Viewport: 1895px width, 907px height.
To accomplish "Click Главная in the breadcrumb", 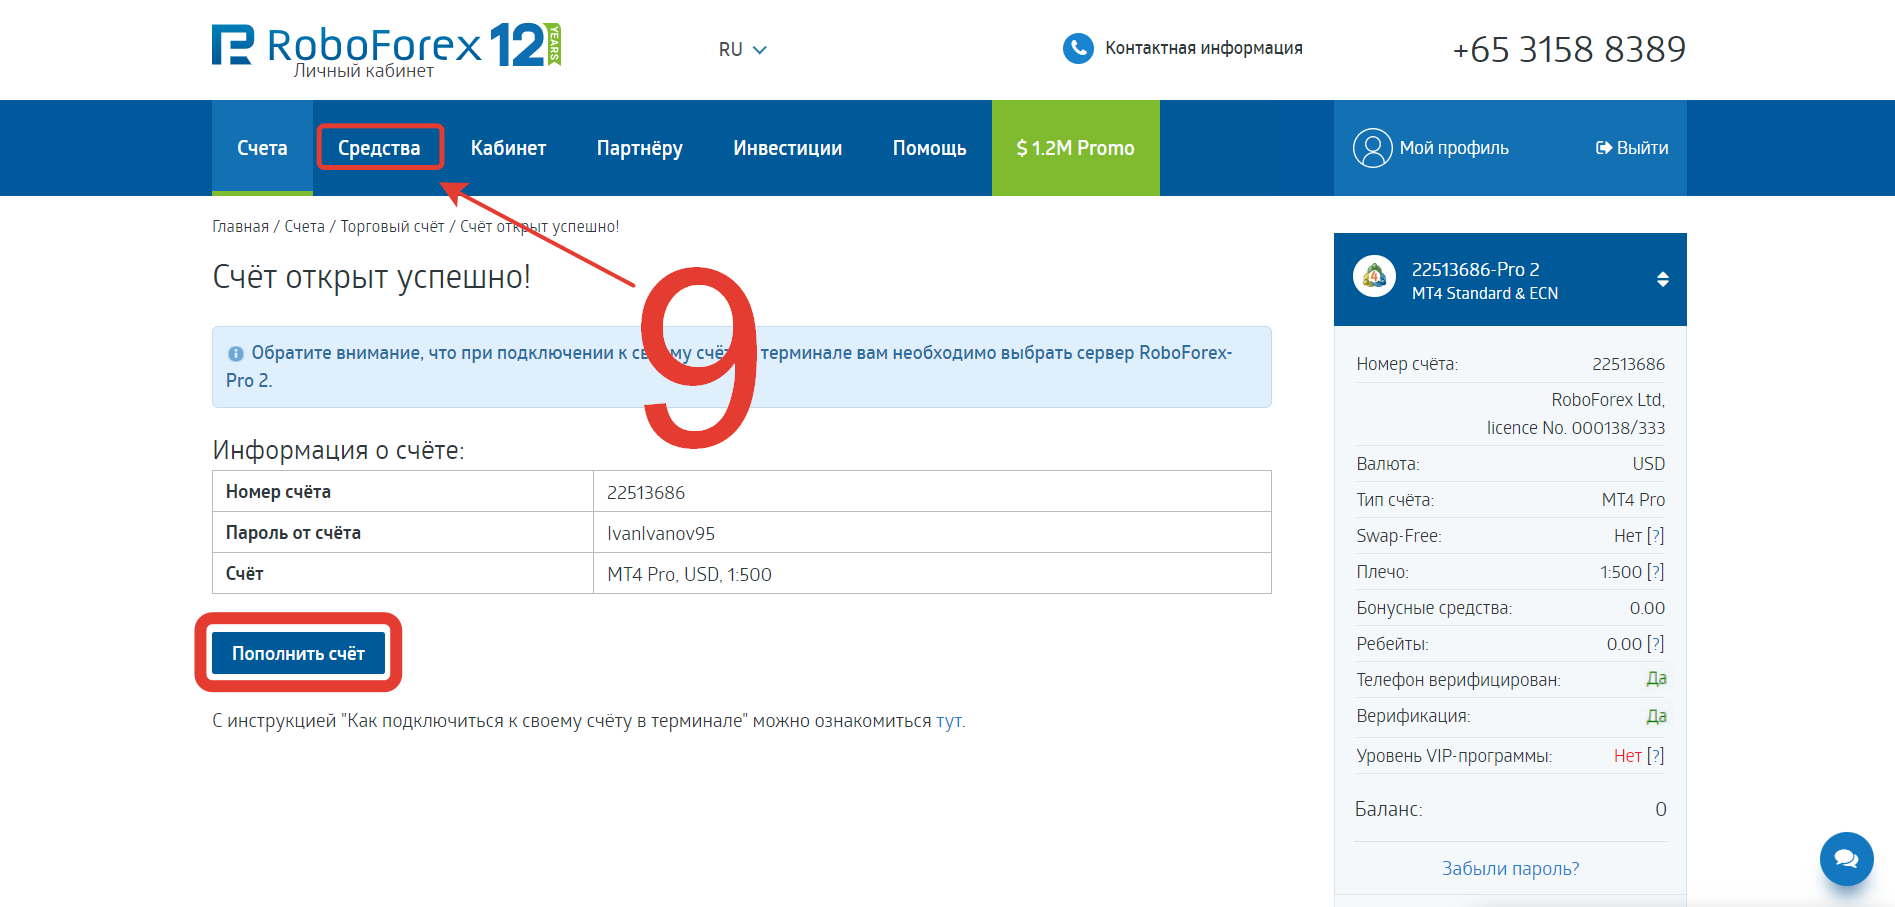I will pyautogui.click(x=240, y=226).
